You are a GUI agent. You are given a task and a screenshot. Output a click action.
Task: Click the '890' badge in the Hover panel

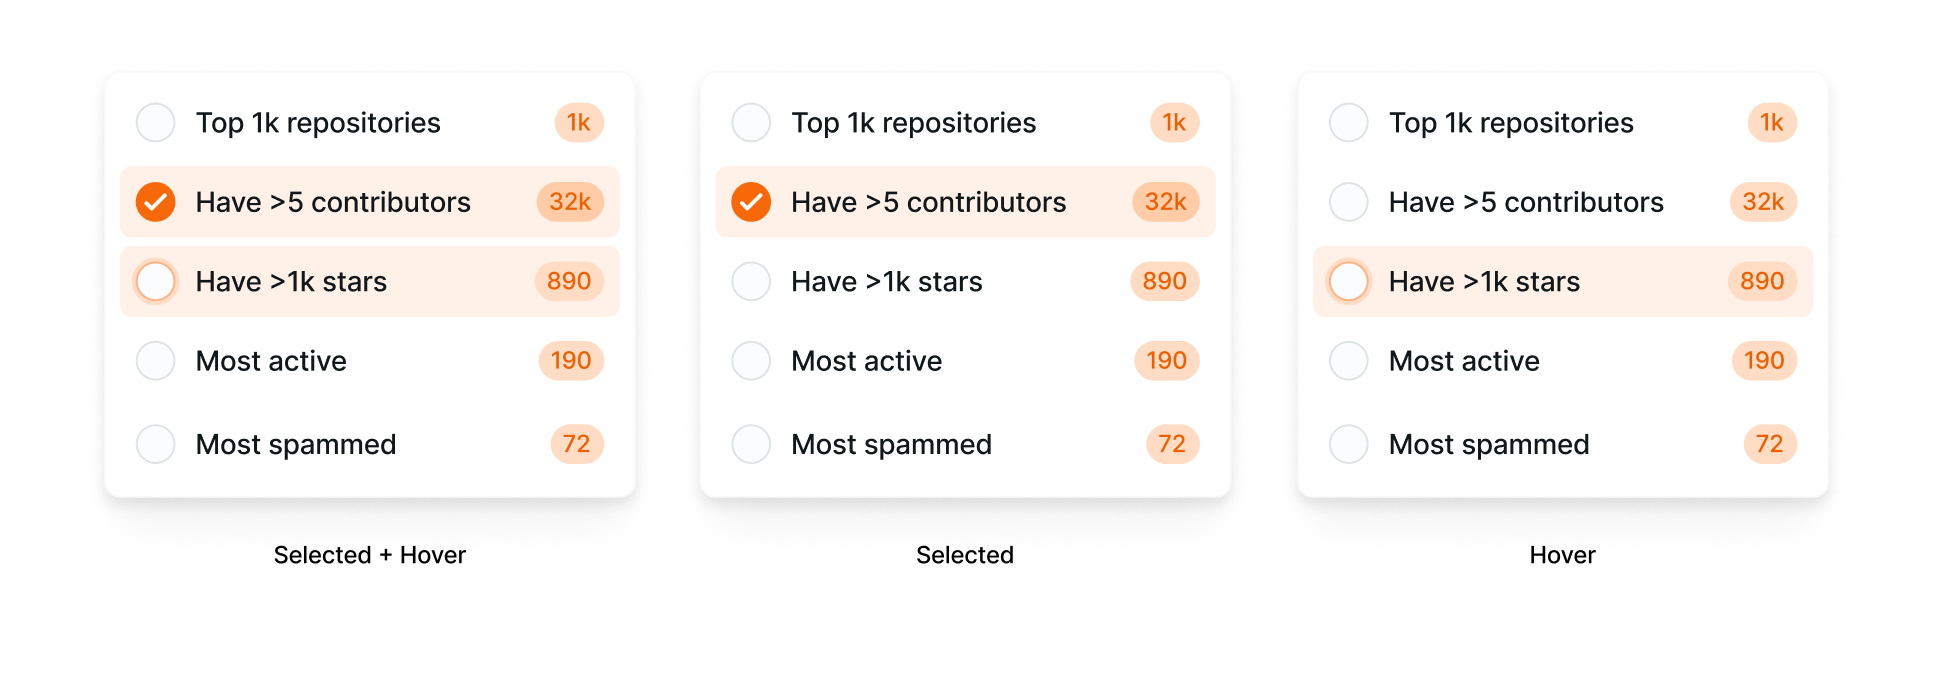click(1761, 281)
